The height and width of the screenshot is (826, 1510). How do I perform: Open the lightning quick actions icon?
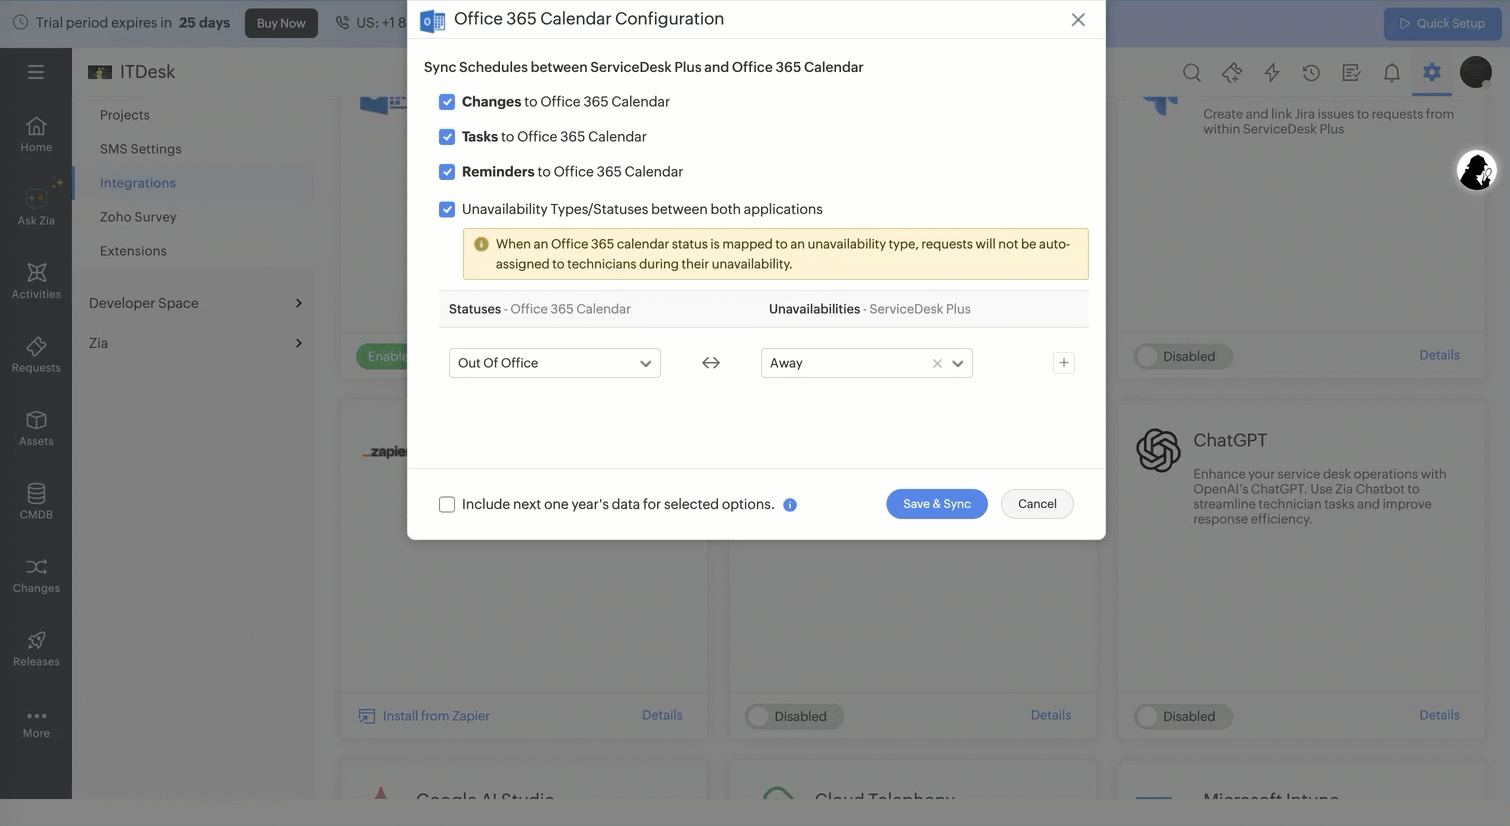coord(1272,72)
